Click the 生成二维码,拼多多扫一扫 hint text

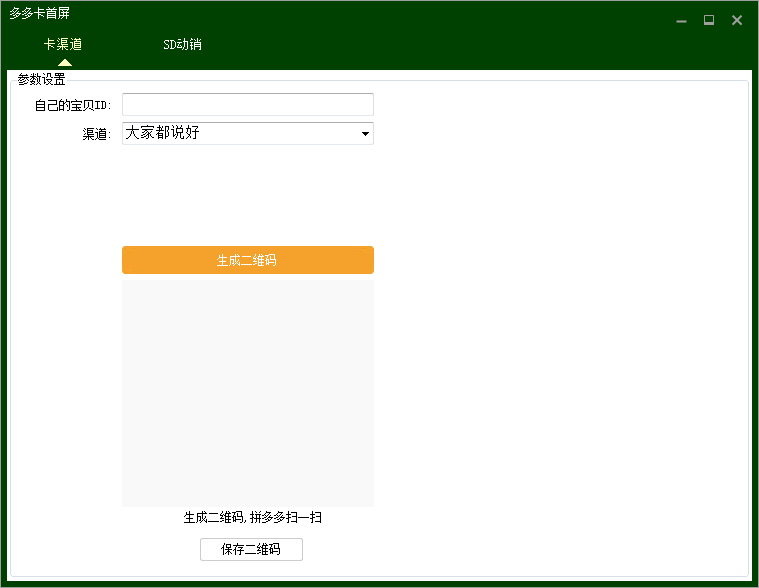tap(252, 518)
